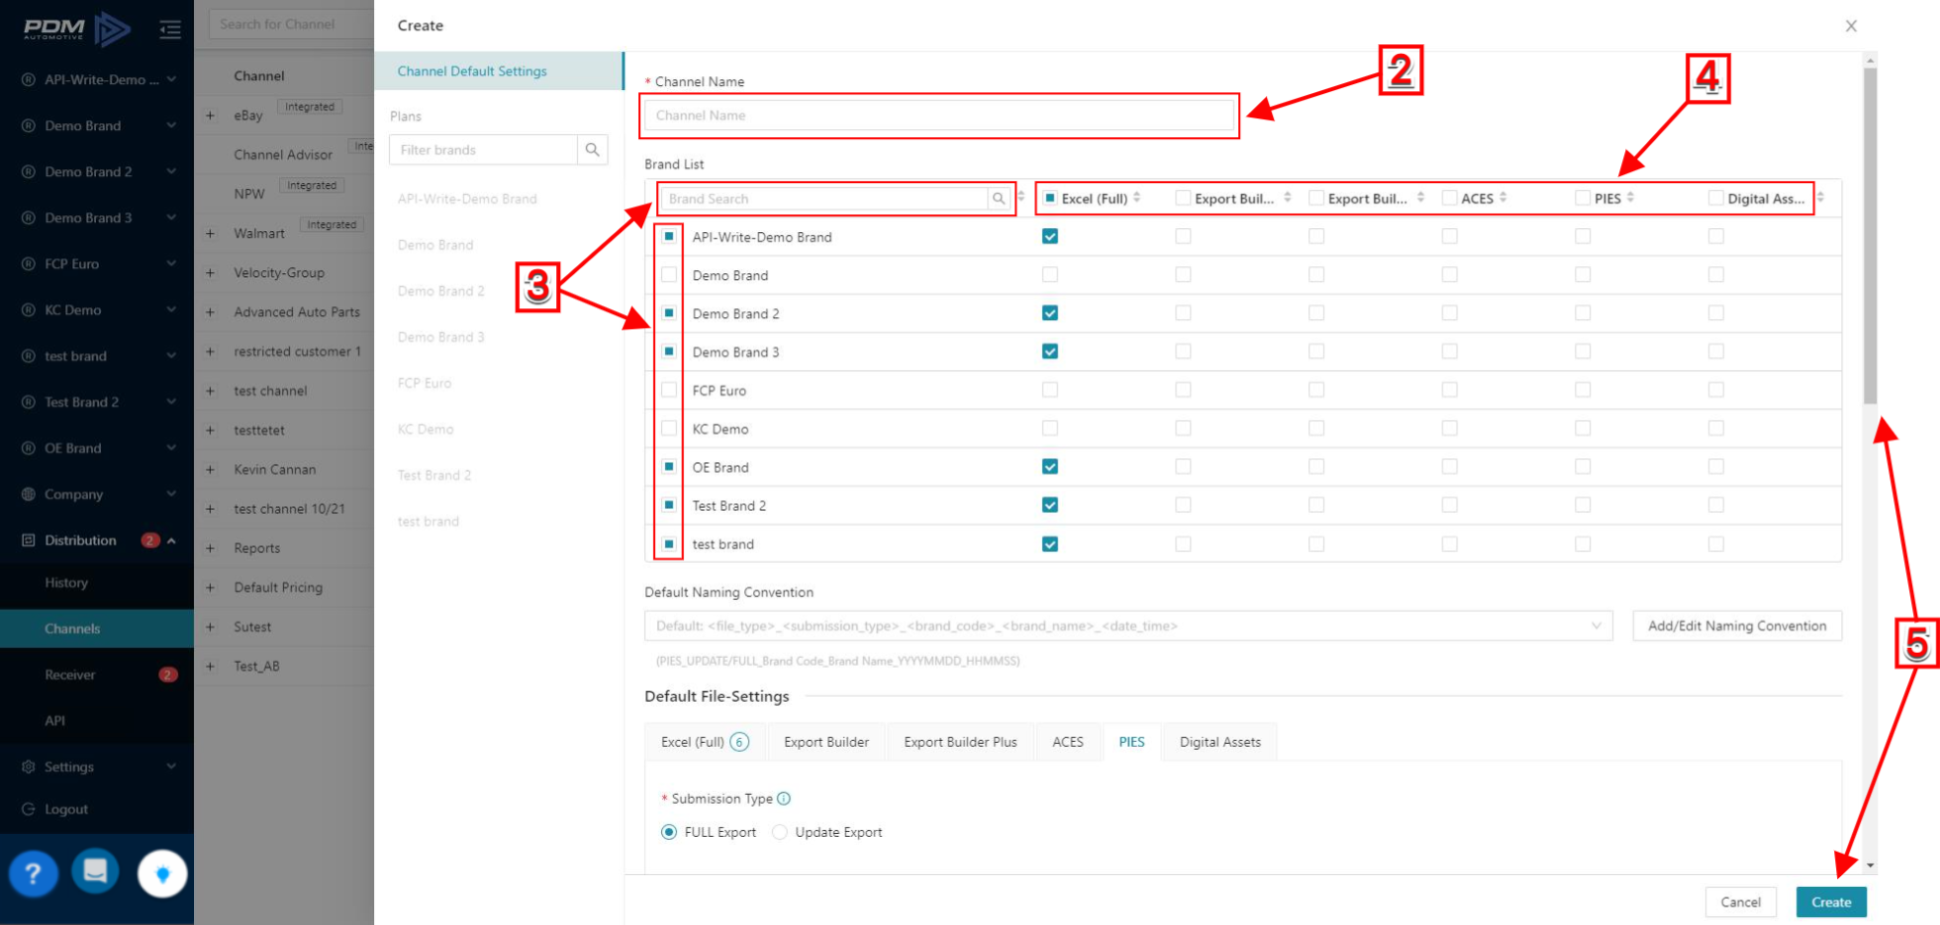Focus the Brand Search input field
Screen dimensions: 1940x925
(x=825, y=199)
